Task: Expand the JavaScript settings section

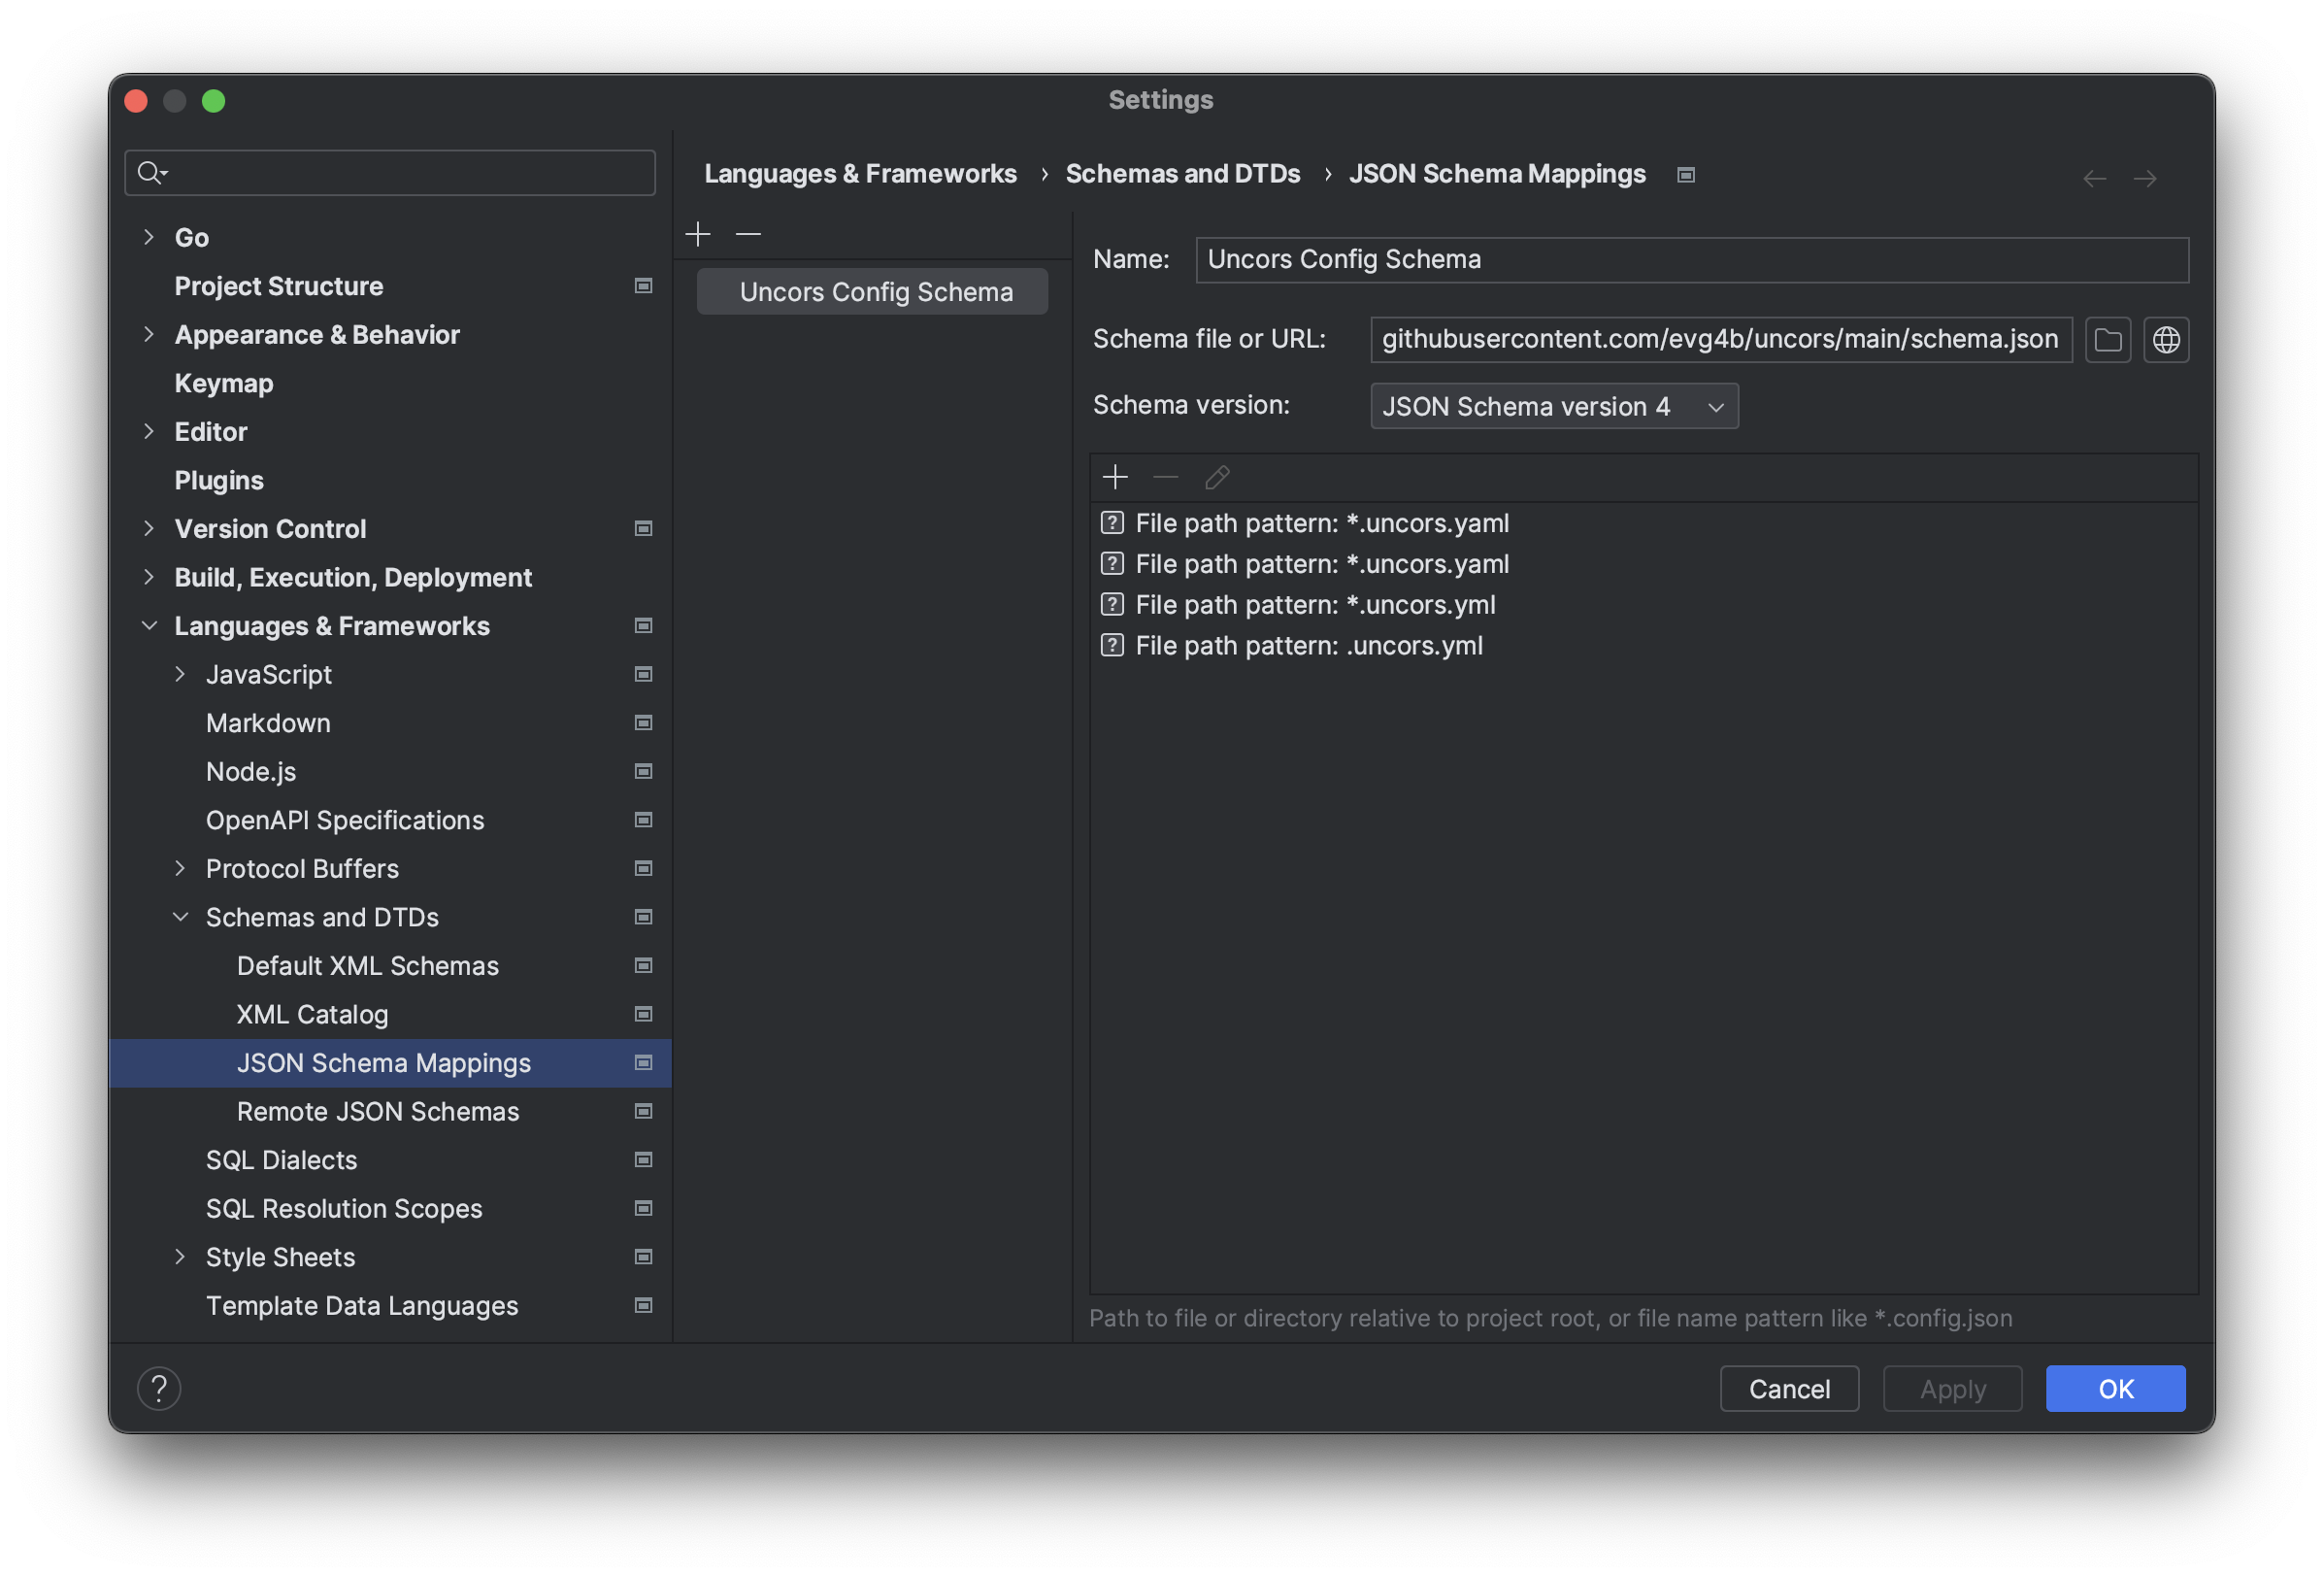Action: 182,672
